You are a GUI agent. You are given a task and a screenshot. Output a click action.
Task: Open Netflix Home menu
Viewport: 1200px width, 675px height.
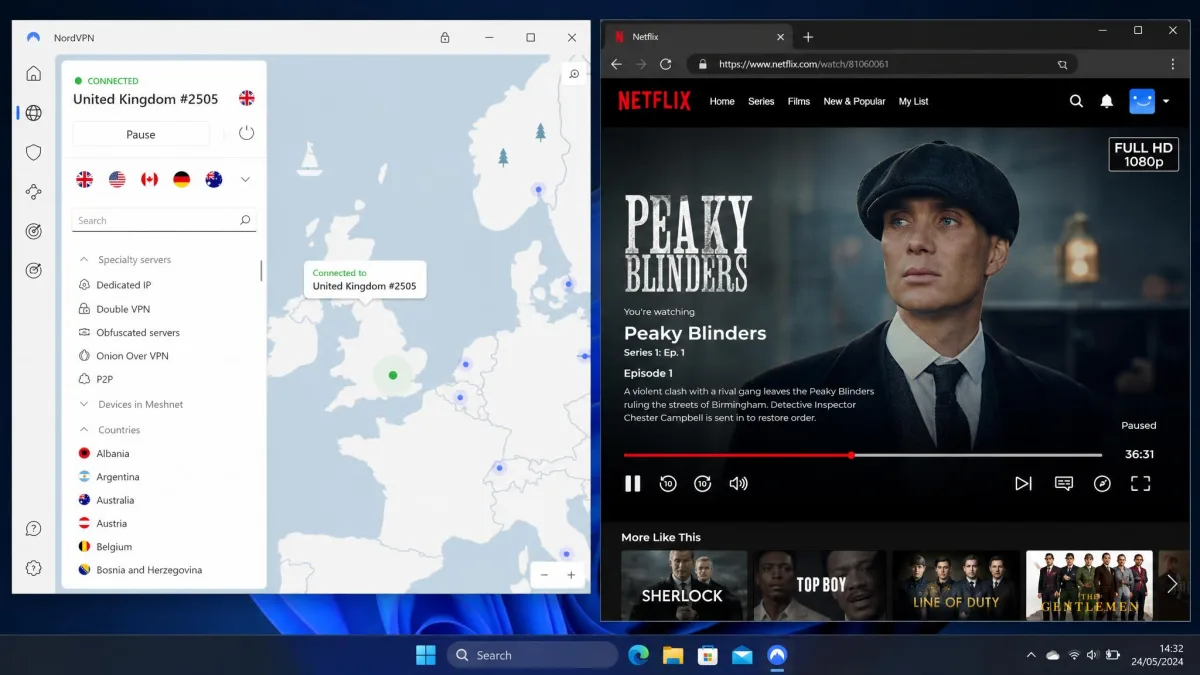click(x=722, y=101)
